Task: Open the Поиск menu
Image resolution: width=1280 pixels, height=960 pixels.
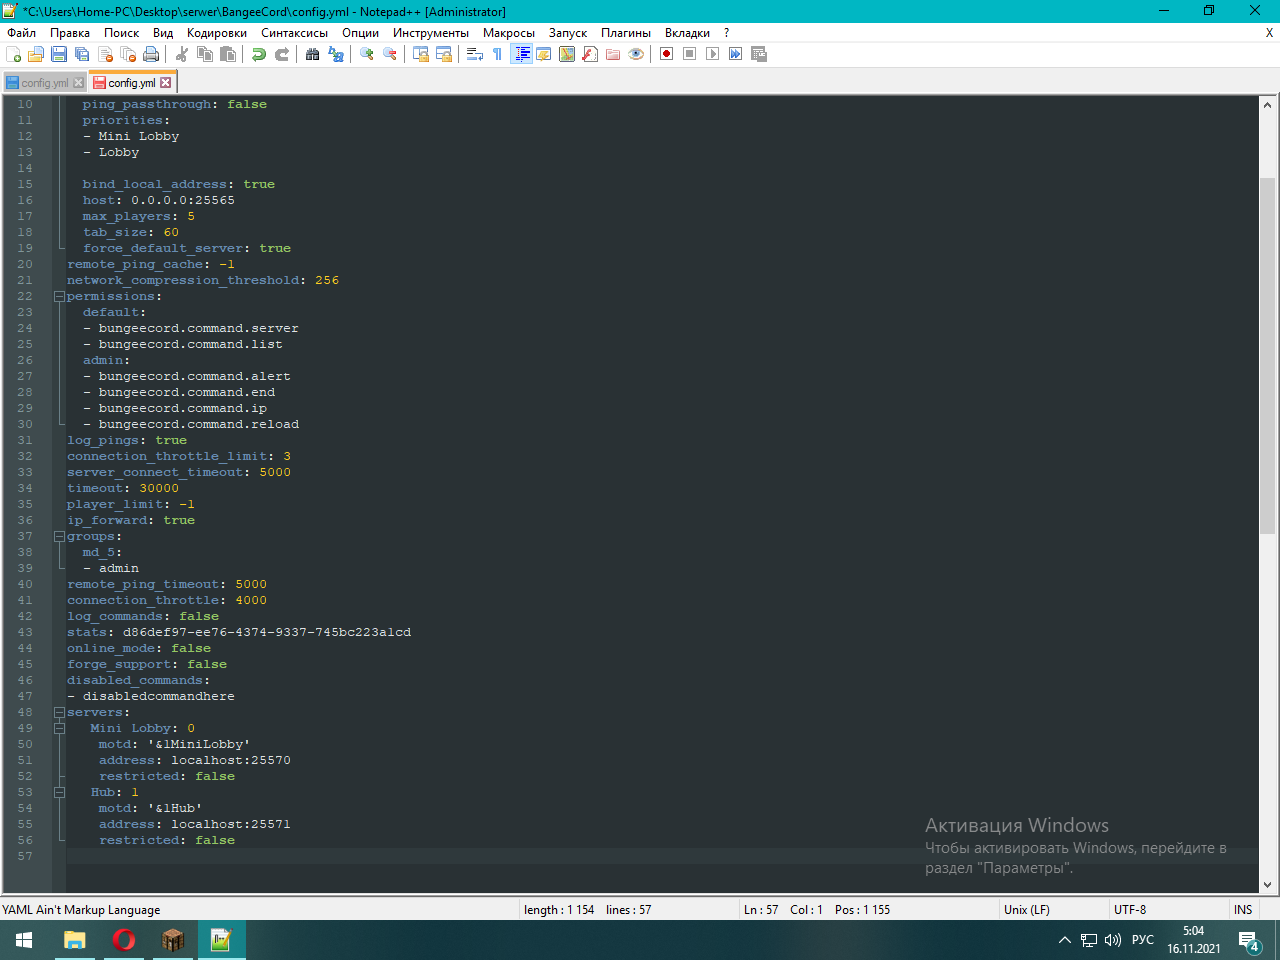Action: (x=122, y=33)
